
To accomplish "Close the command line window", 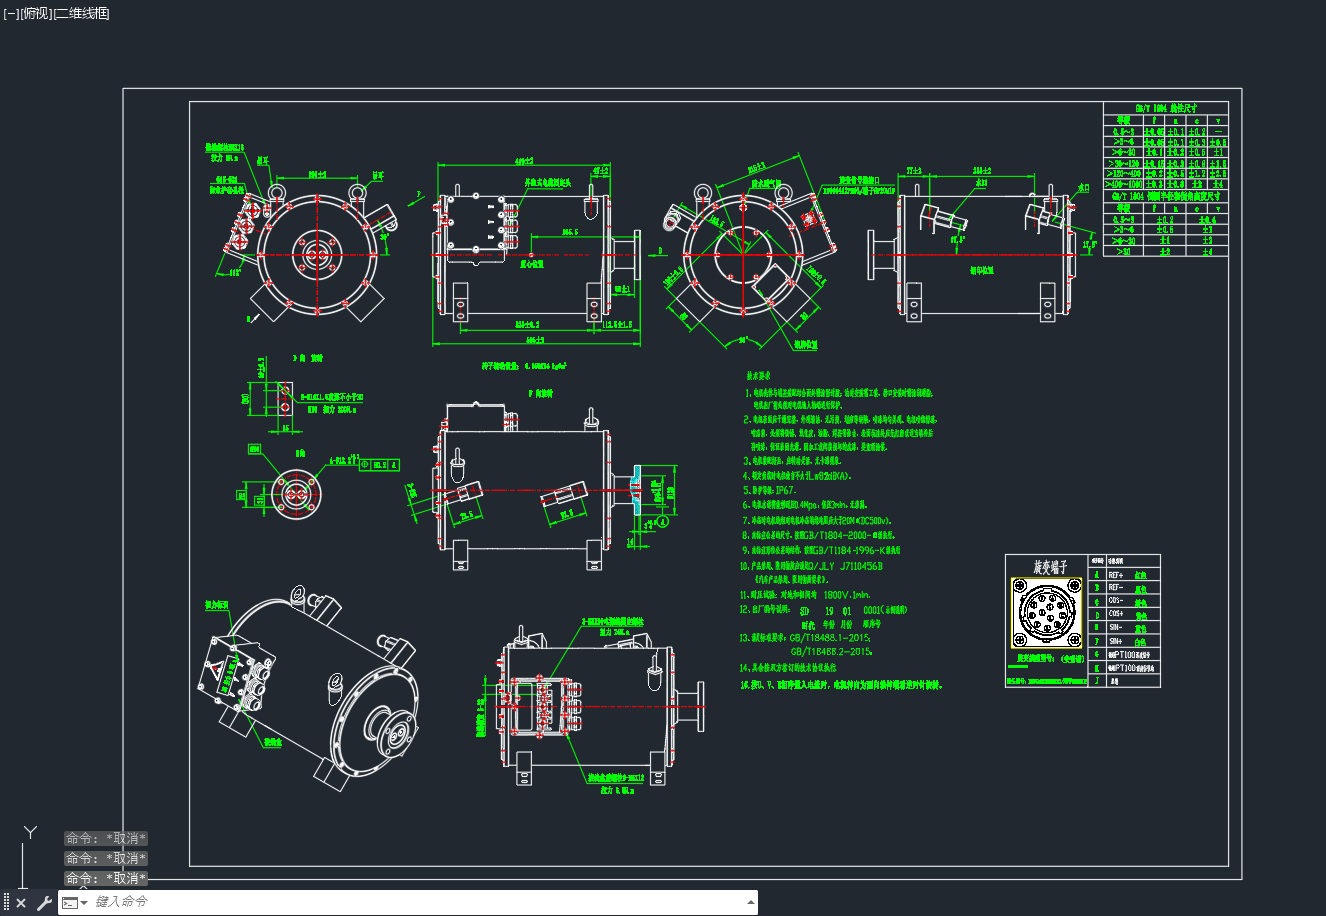I will click(21, 903).
